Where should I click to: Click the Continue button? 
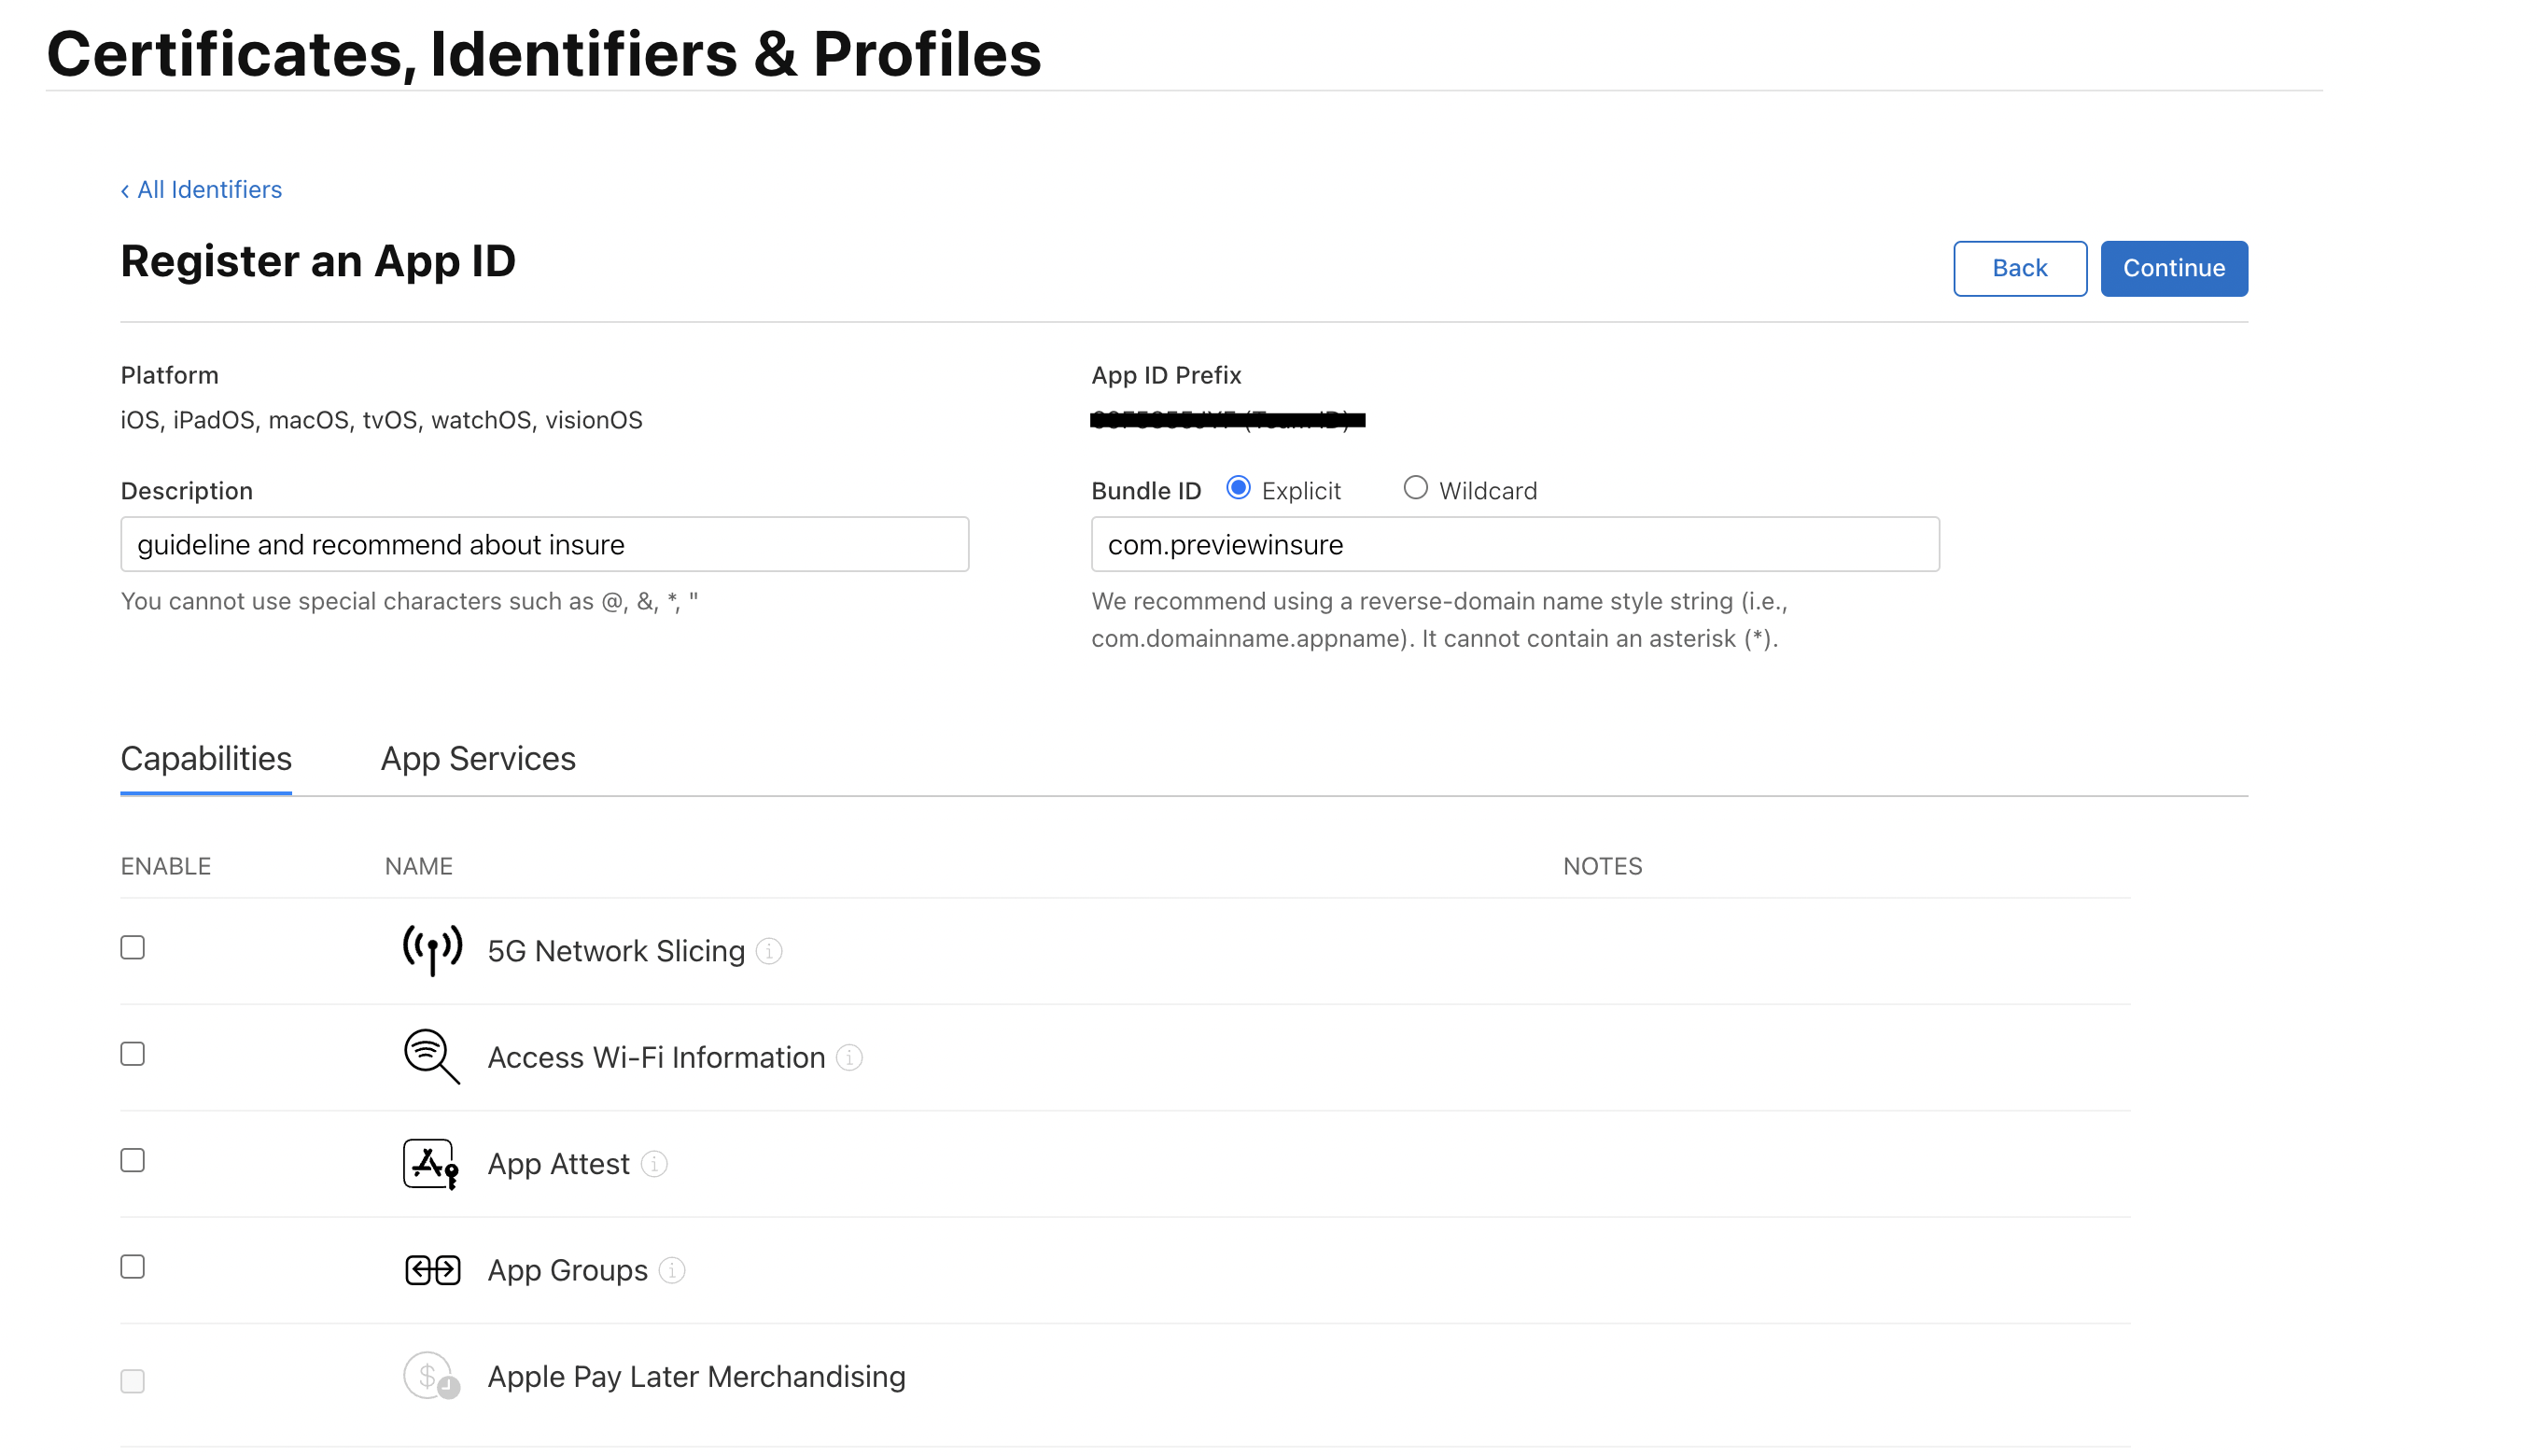[2173, 268]
